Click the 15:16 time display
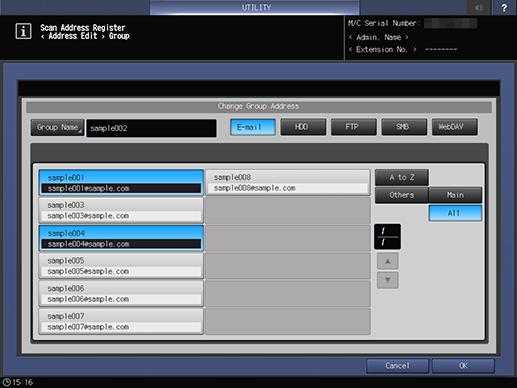517x388 pixels. (23, 382)
